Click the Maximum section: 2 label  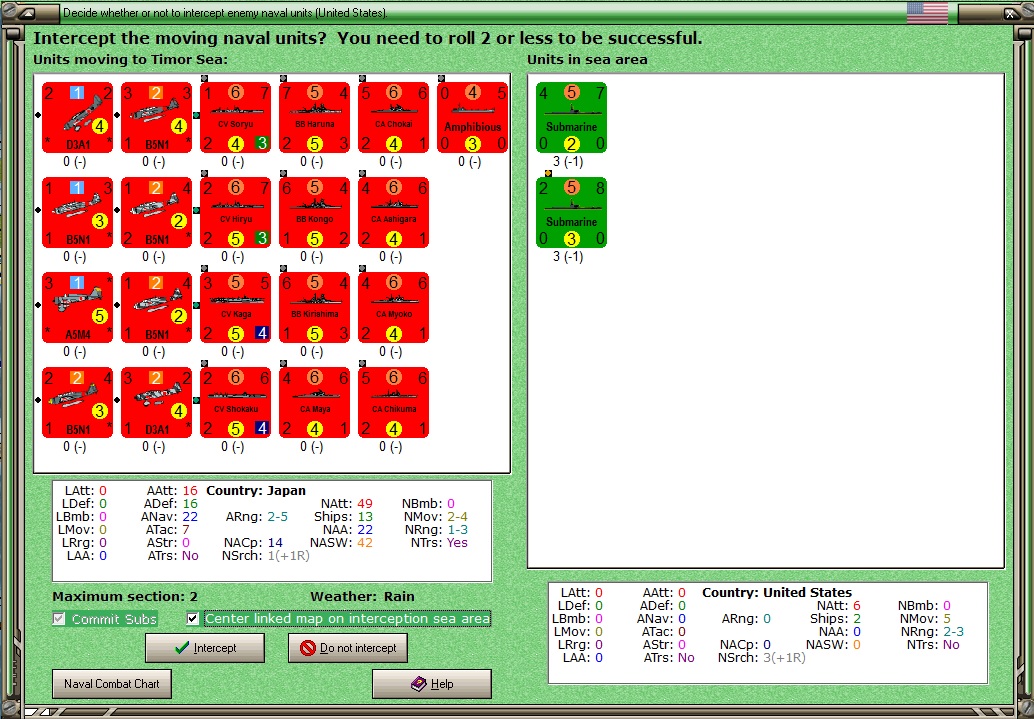tap(125, 596)
